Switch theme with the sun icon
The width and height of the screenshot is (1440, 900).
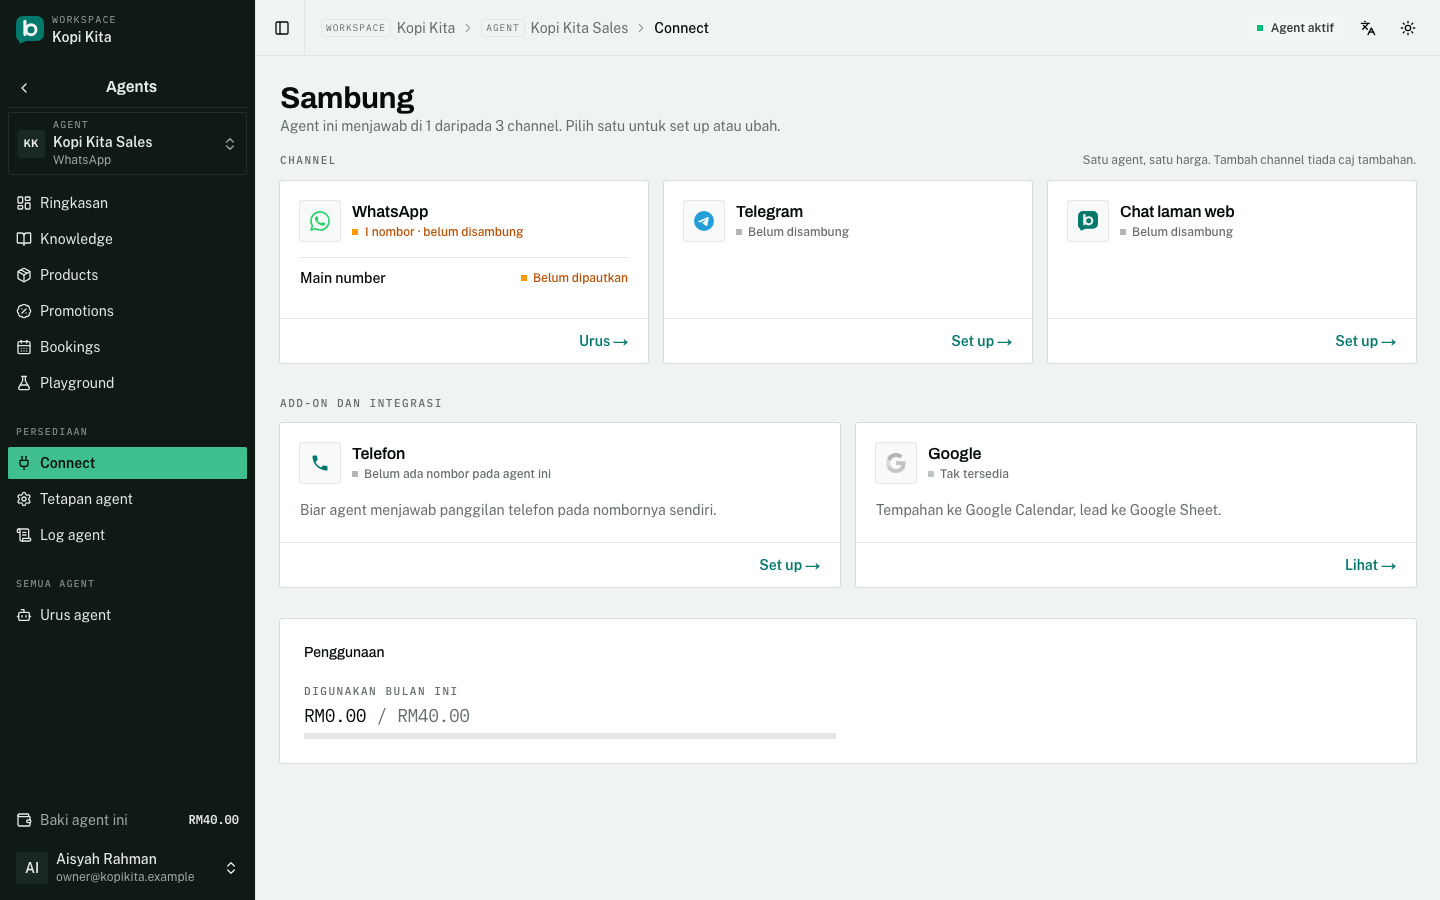pos(1408,28)
